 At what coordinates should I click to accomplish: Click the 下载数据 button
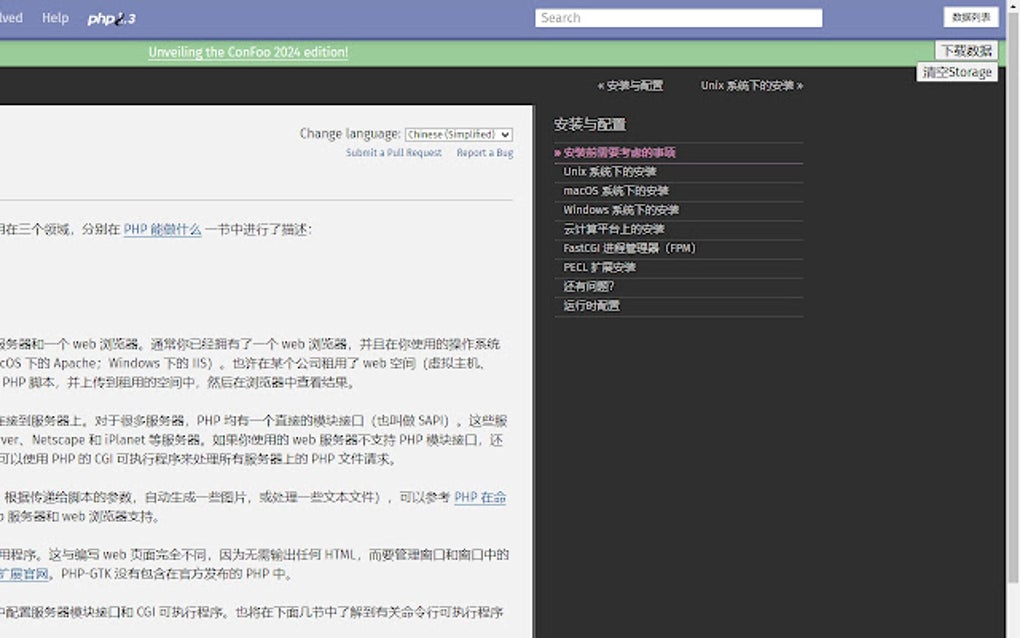(x=959, y=49)
